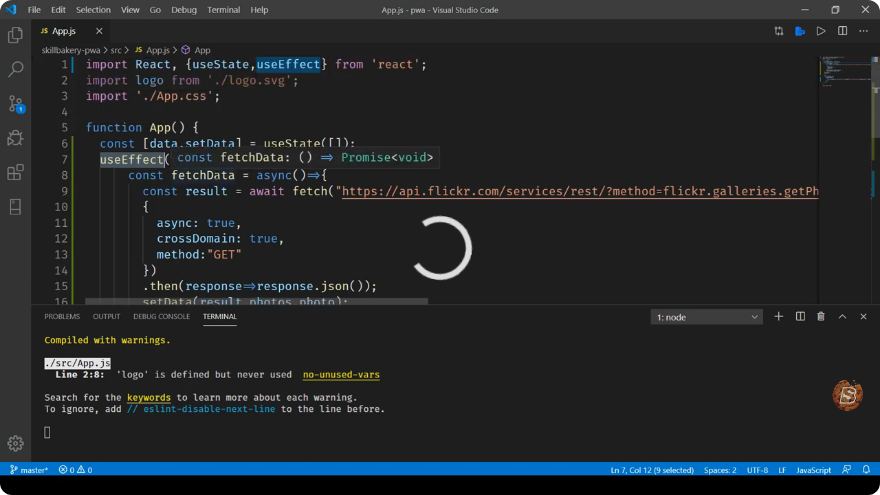880x495 pixels.
Task: Expand the '1: node' terminal dropdown
Action: coord(707,317)
